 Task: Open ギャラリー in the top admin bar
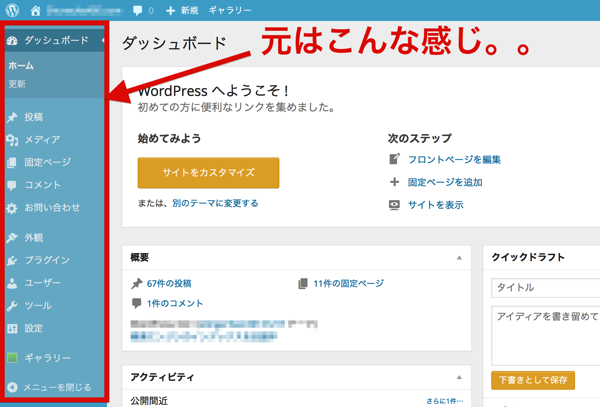pos(230,10)
